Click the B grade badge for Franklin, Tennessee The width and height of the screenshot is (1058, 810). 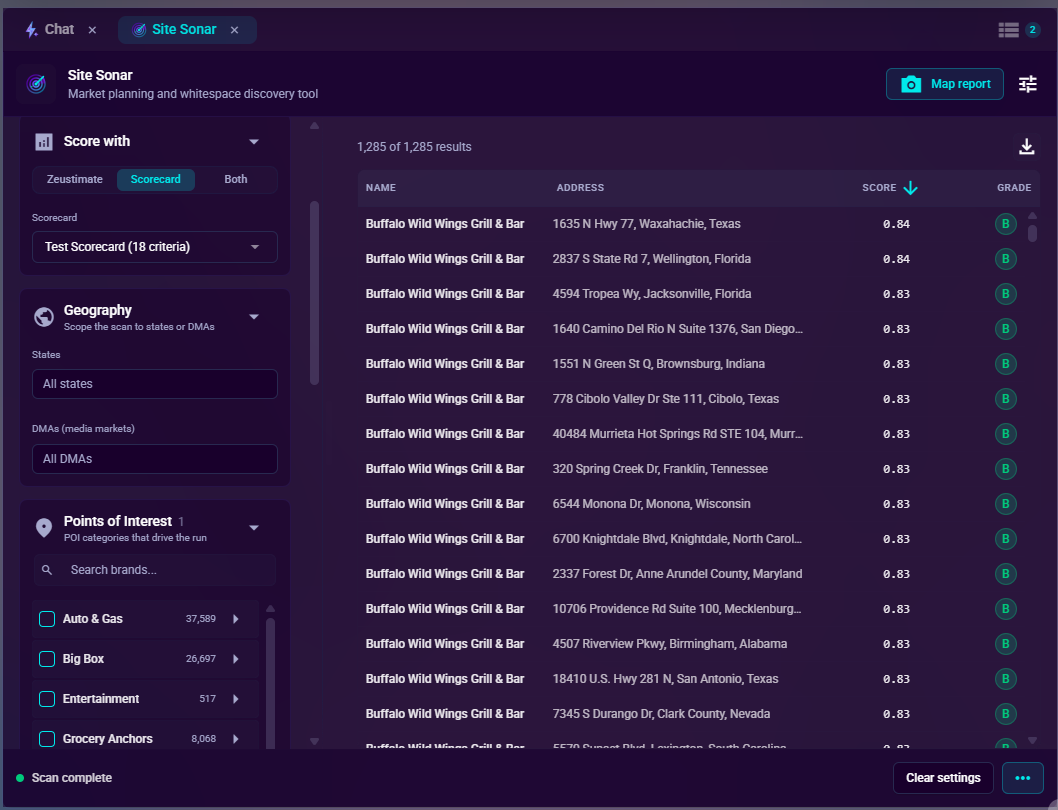click(x=1005, y=469)
